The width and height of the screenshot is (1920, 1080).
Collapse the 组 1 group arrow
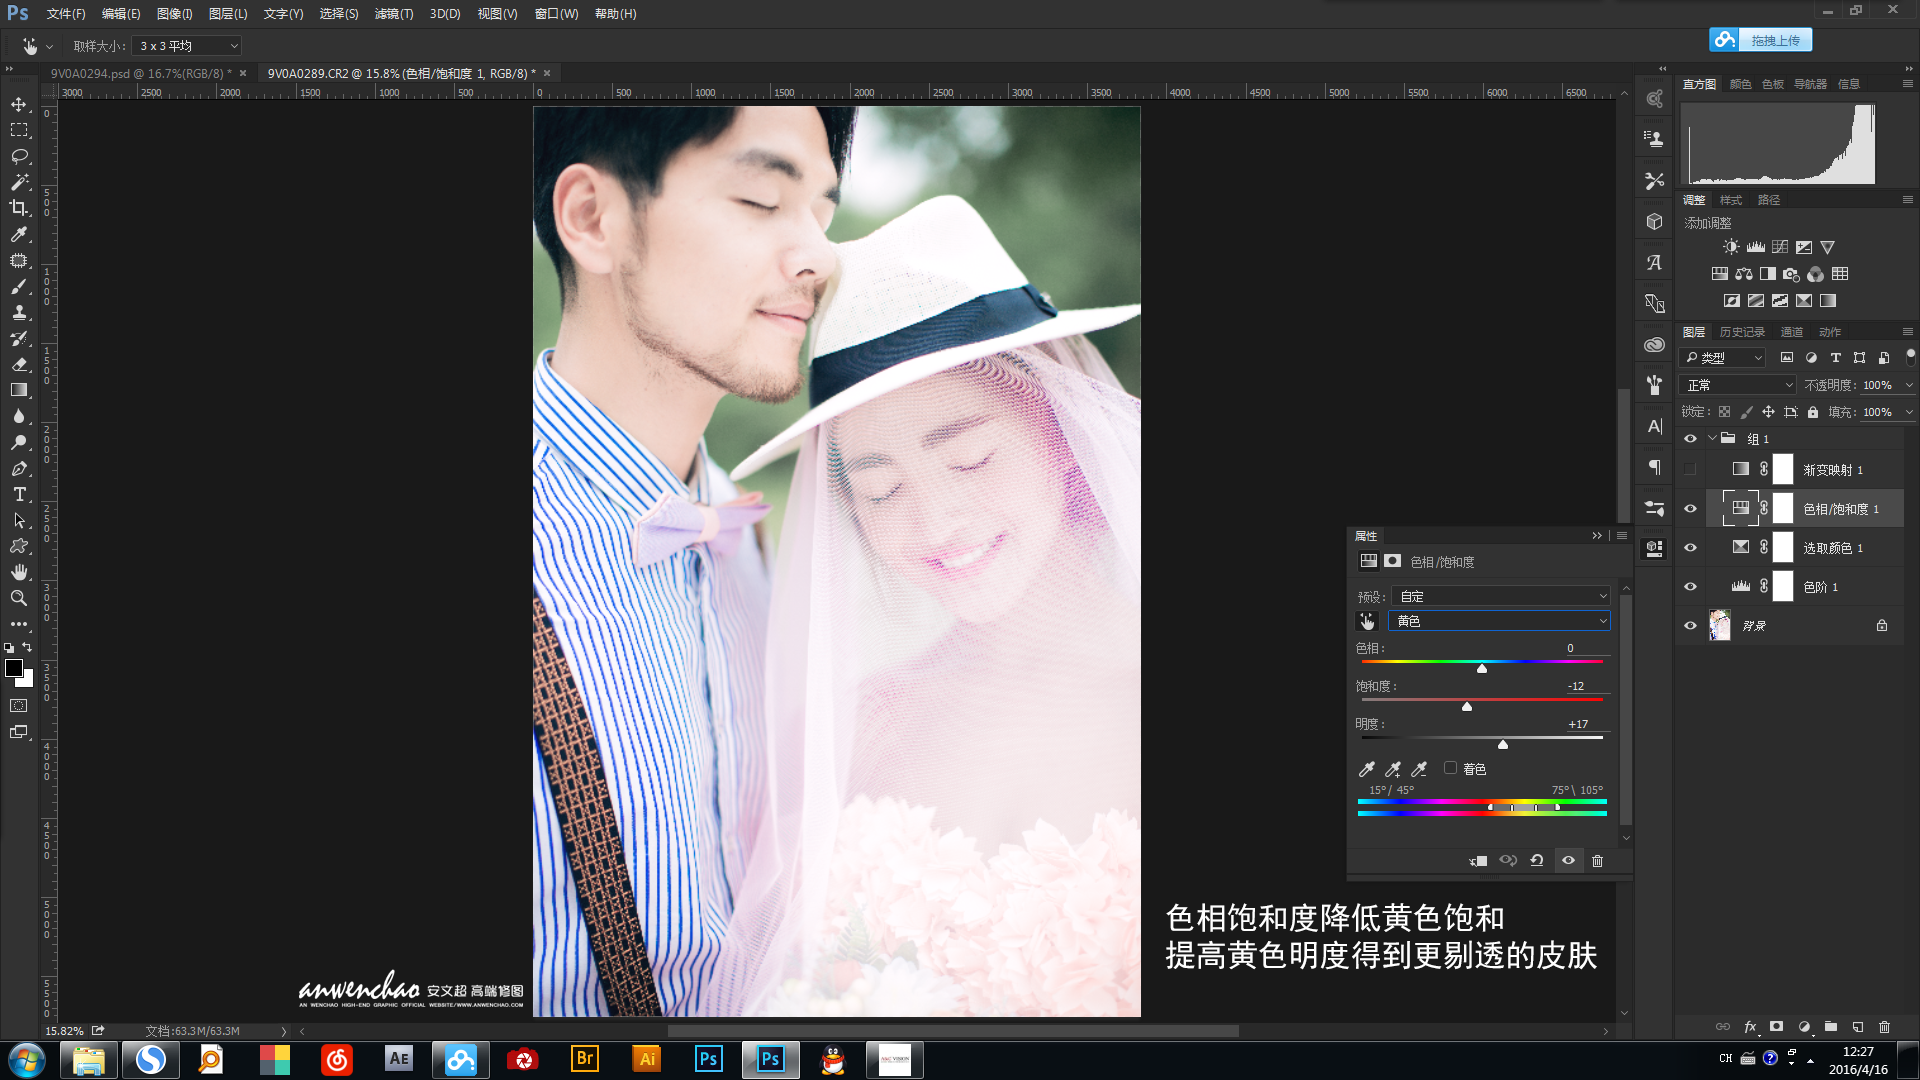click(x=1712, y=438)
